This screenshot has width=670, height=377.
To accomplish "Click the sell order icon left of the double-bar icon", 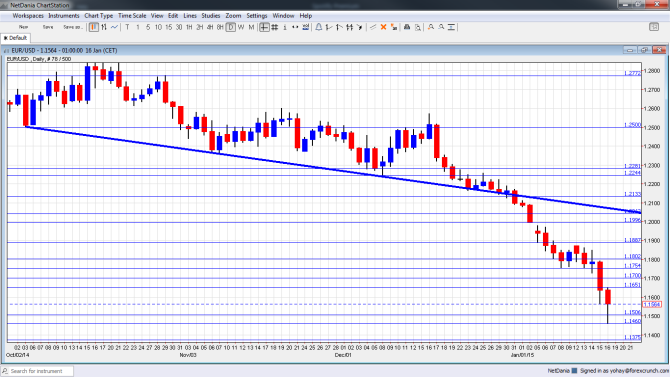I will pyautogui.click(x=339, y=27).
